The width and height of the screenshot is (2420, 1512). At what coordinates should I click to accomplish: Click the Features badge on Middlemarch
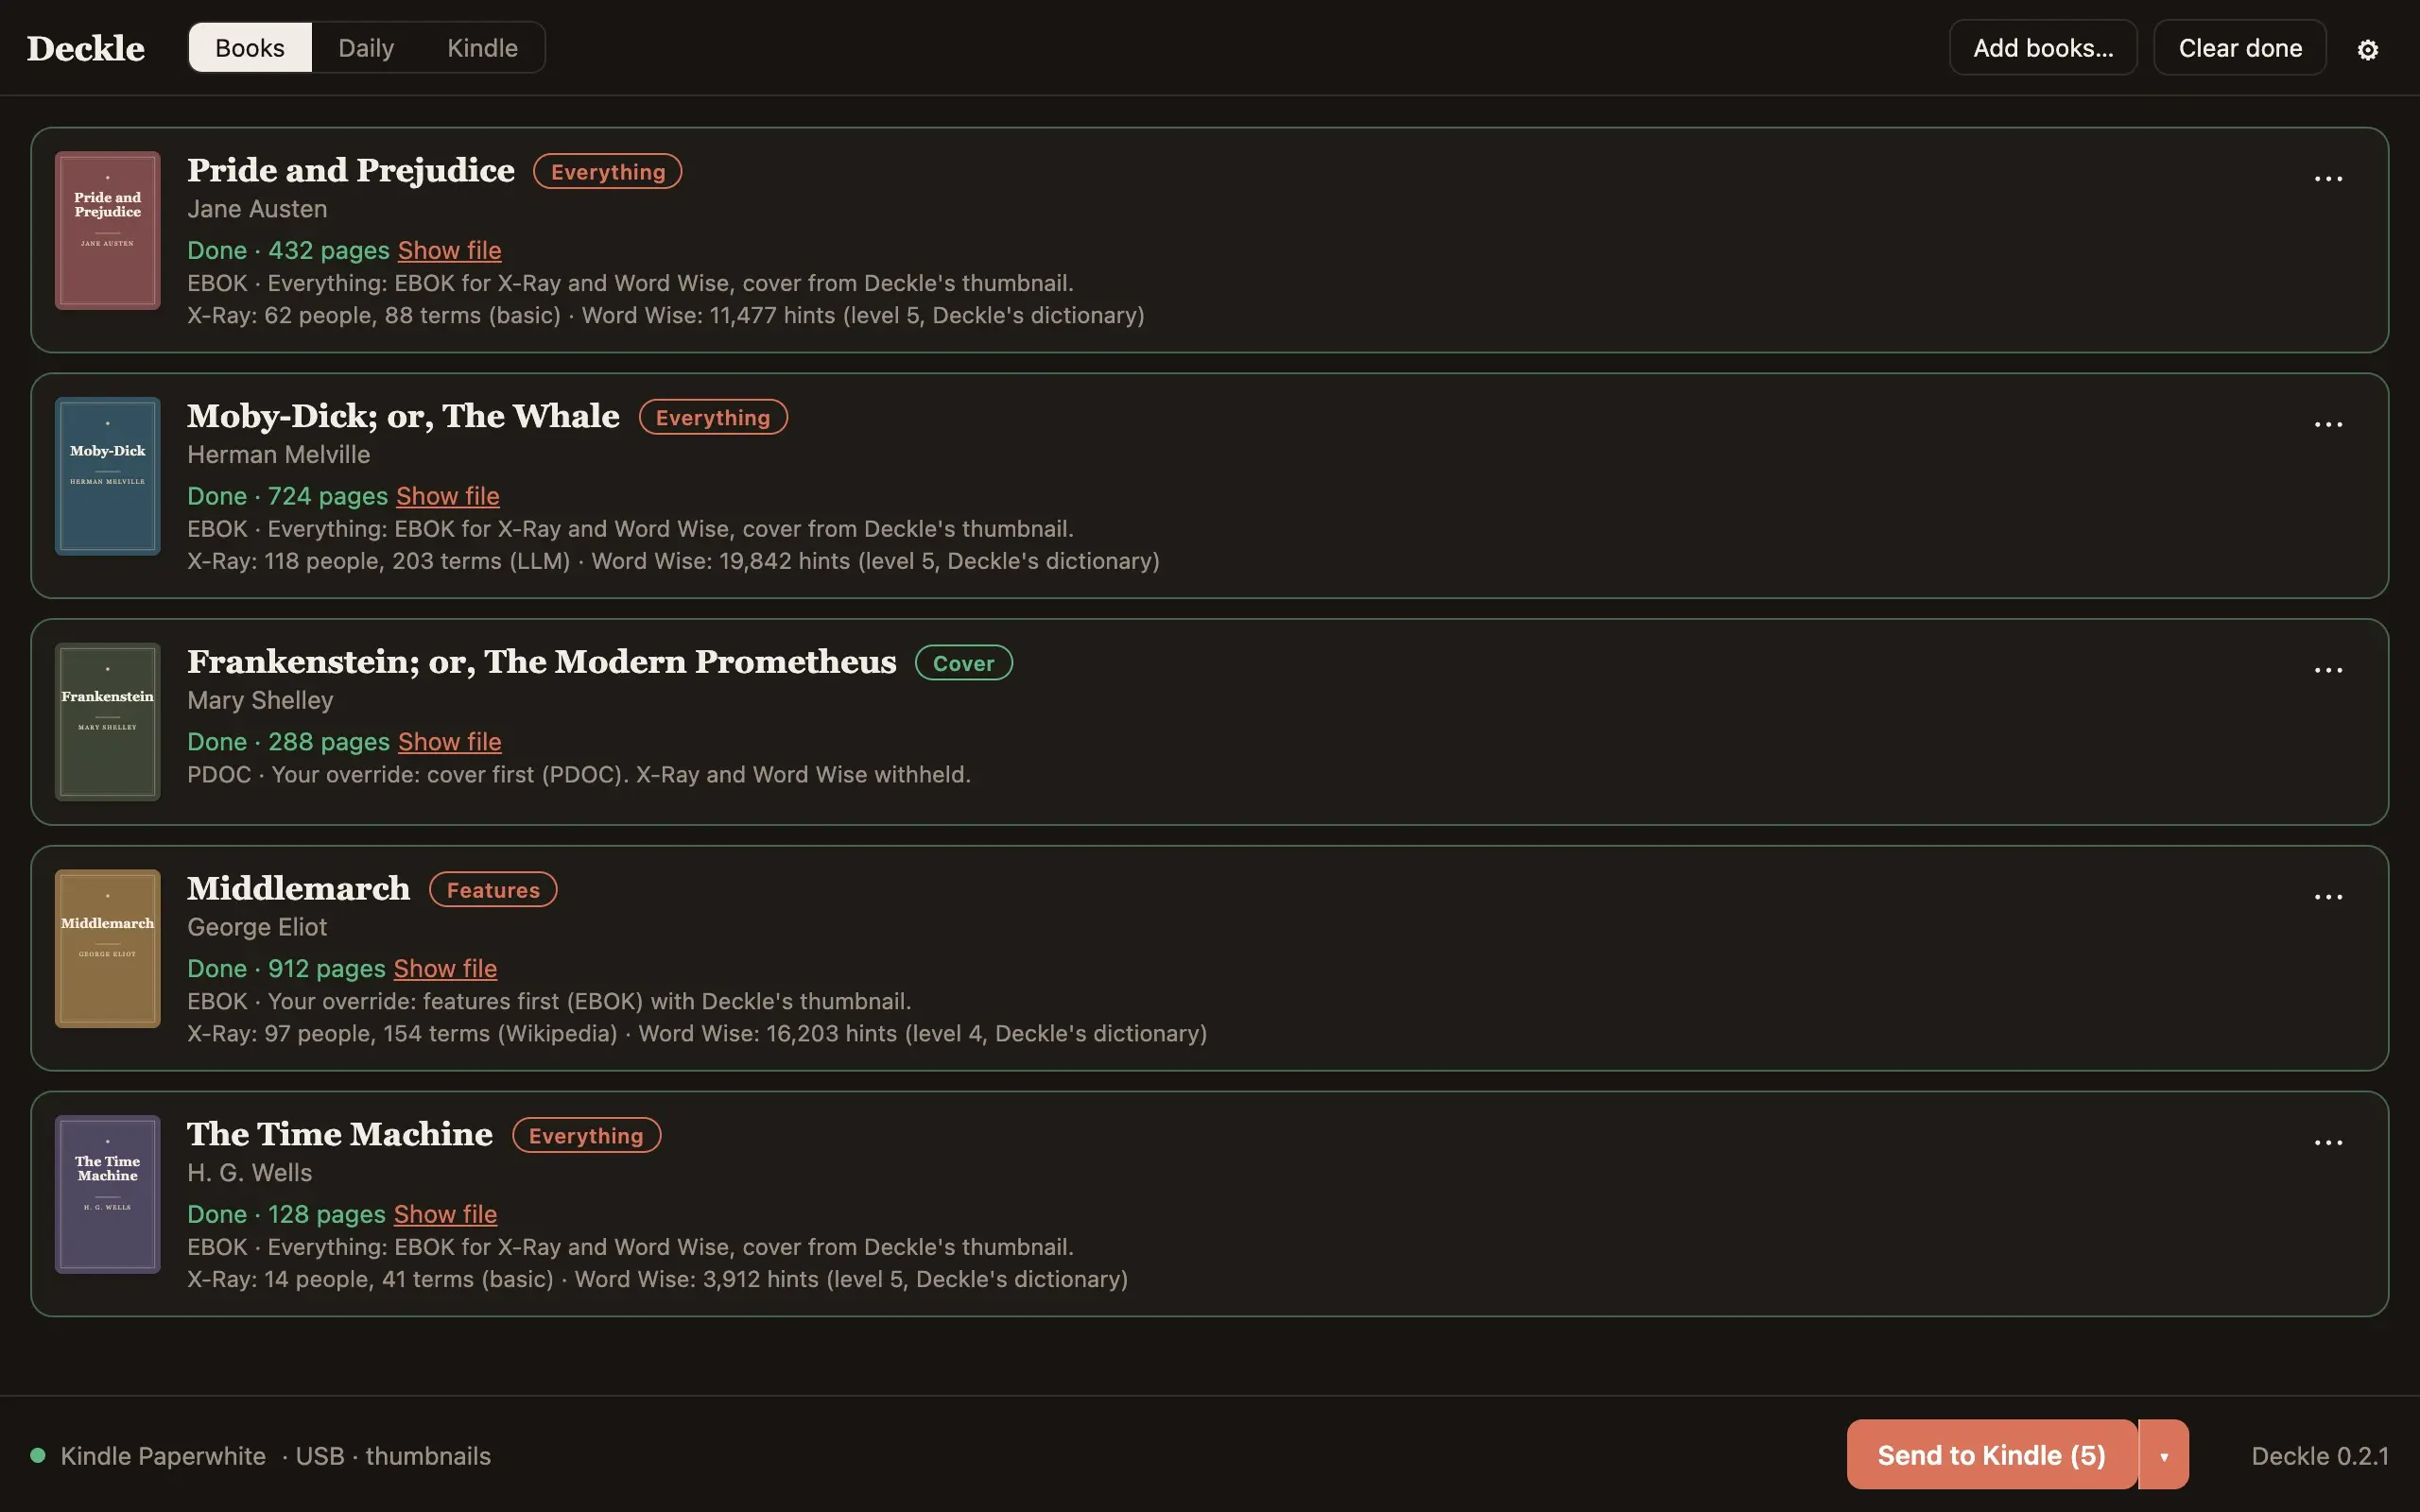[x=493, y=890]
